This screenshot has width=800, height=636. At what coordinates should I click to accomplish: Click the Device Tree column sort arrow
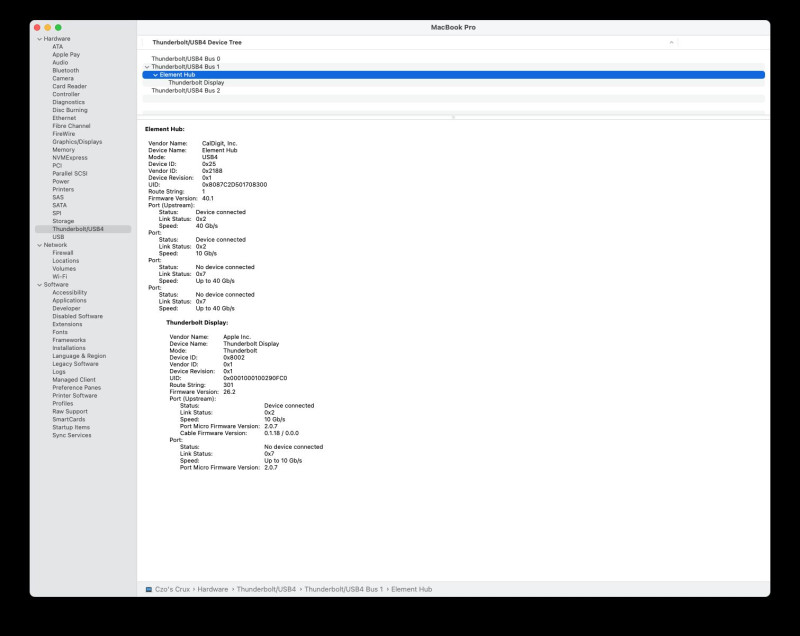pos(671,42)
